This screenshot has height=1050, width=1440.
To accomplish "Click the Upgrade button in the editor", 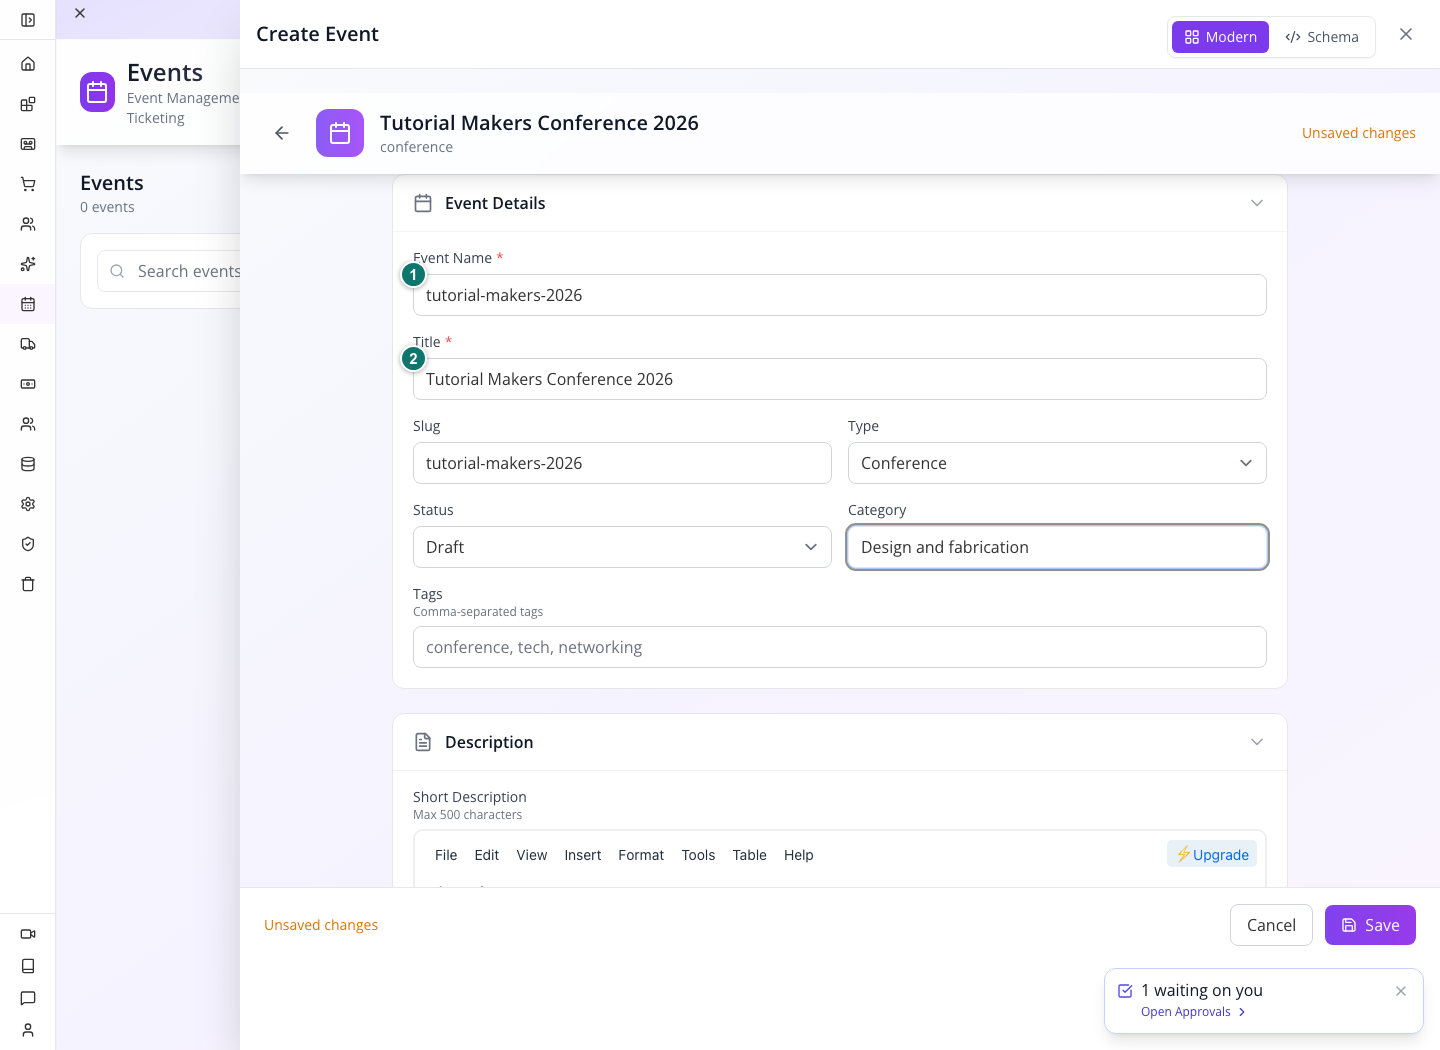I will [1212, 854].
